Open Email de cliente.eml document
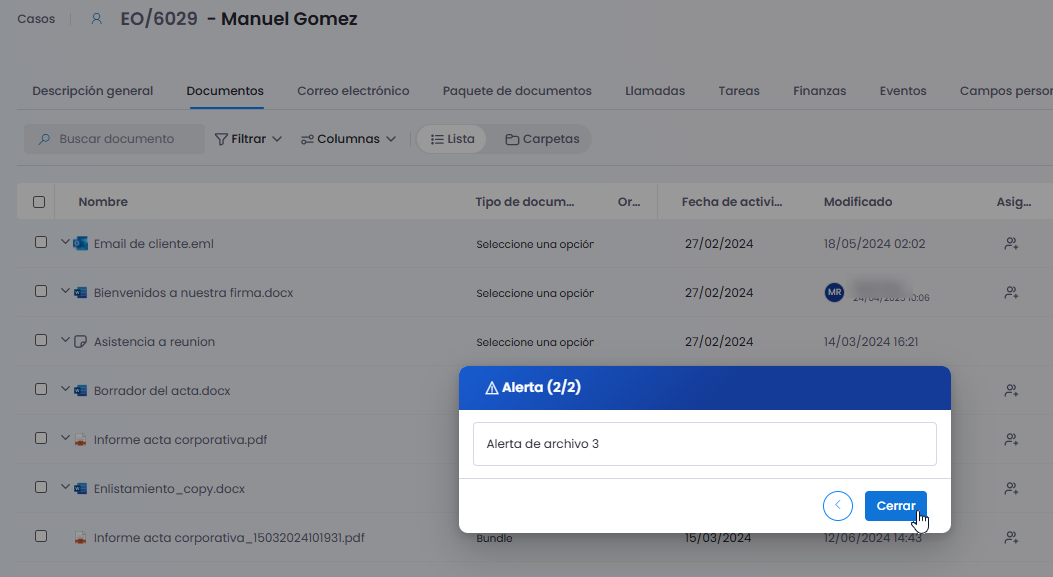Screen dimensions: 1053x577 154,244
